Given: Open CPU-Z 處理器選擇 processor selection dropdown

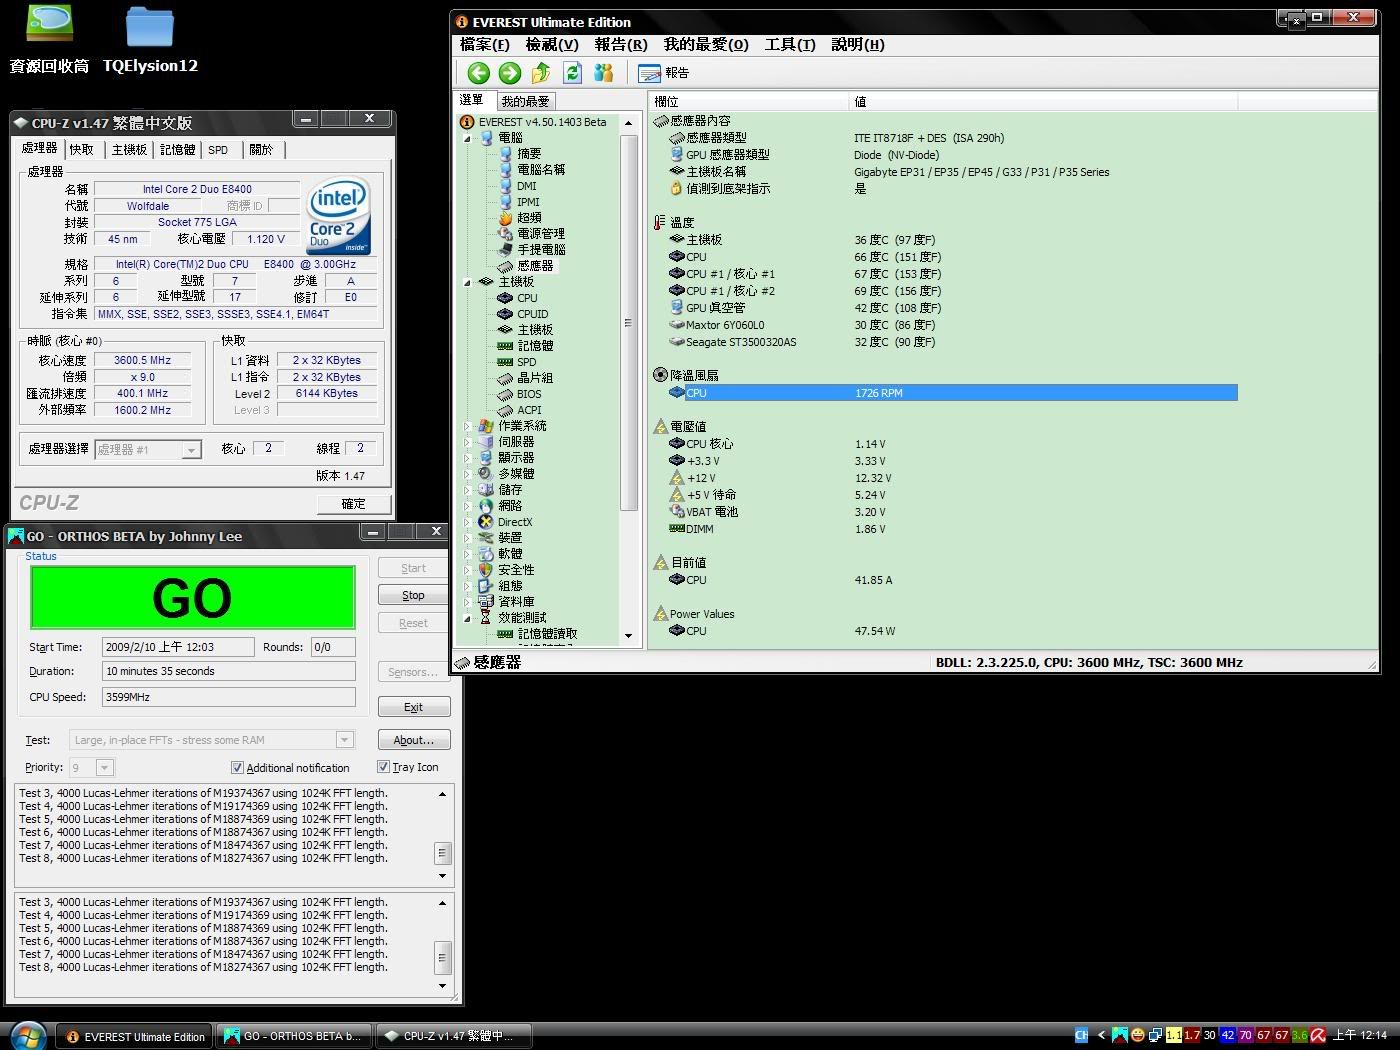Looking at the screenshot, I should tap(191, 450).
